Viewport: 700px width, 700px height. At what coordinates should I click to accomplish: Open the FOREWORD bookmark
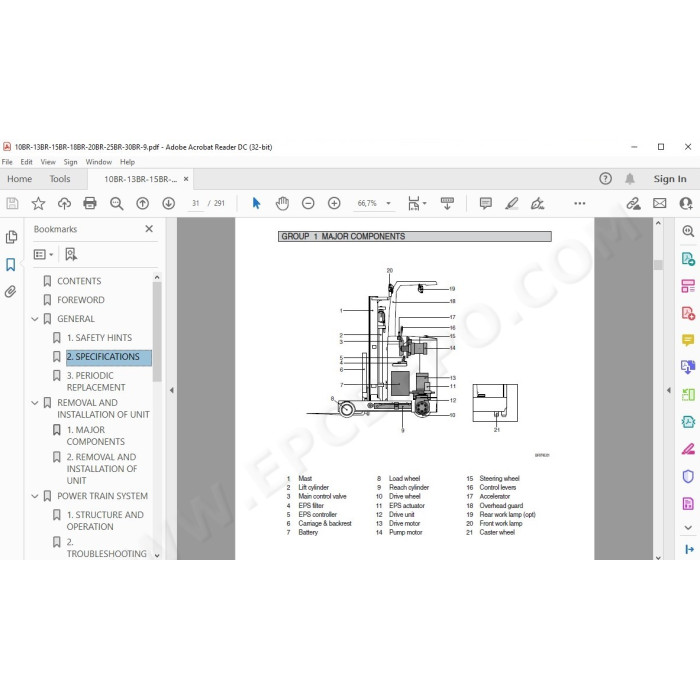click(81, 300)
